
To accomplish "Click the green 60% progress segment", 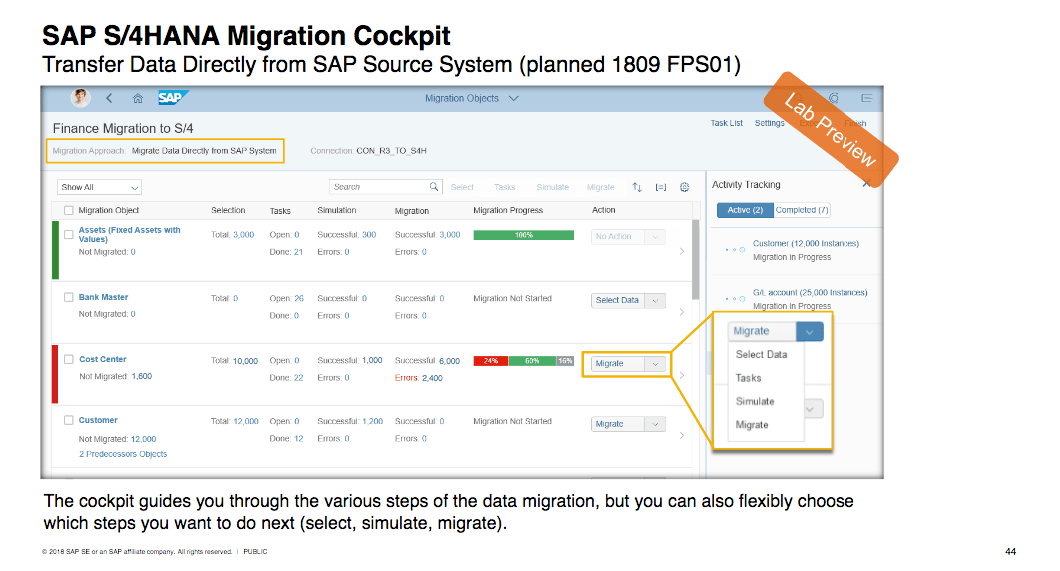I will [x=532, y=361].
